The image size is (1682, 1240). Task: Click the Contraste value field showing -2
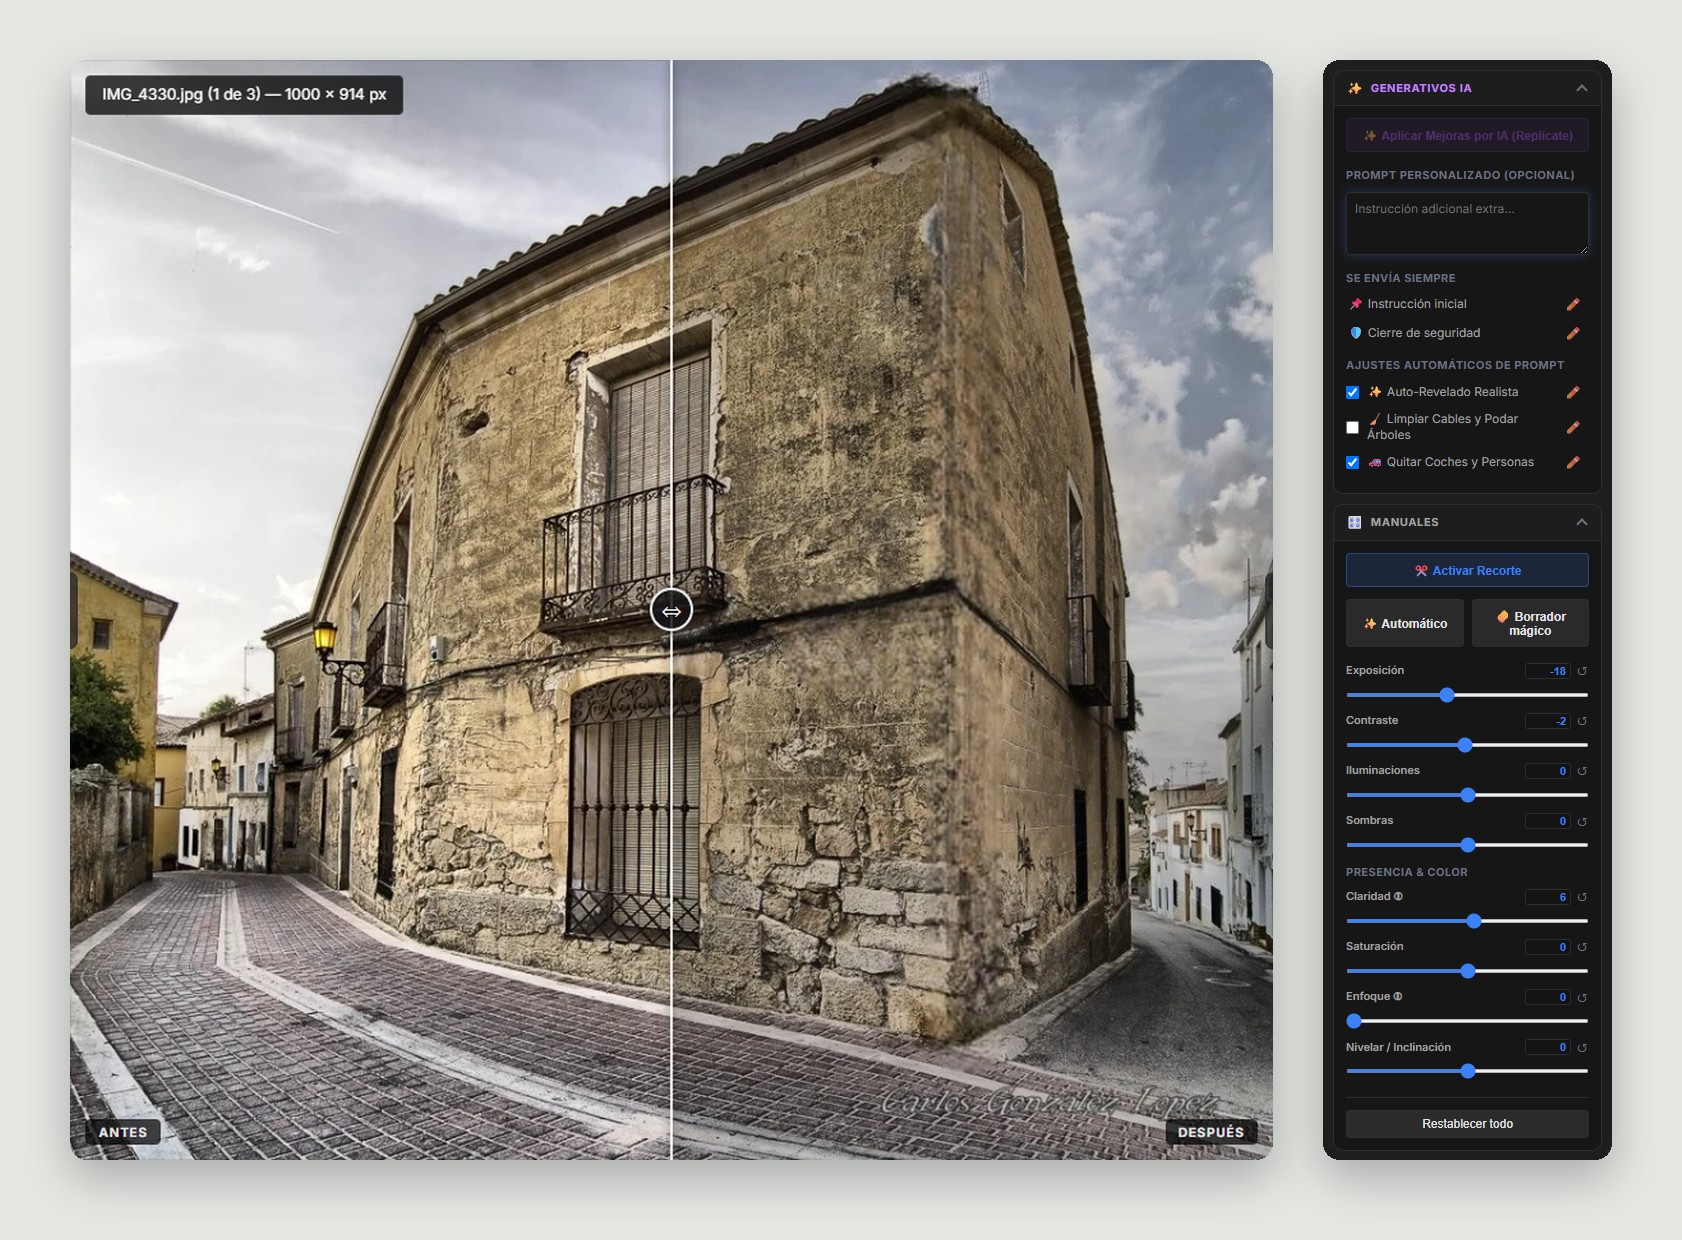(1547, 721)
